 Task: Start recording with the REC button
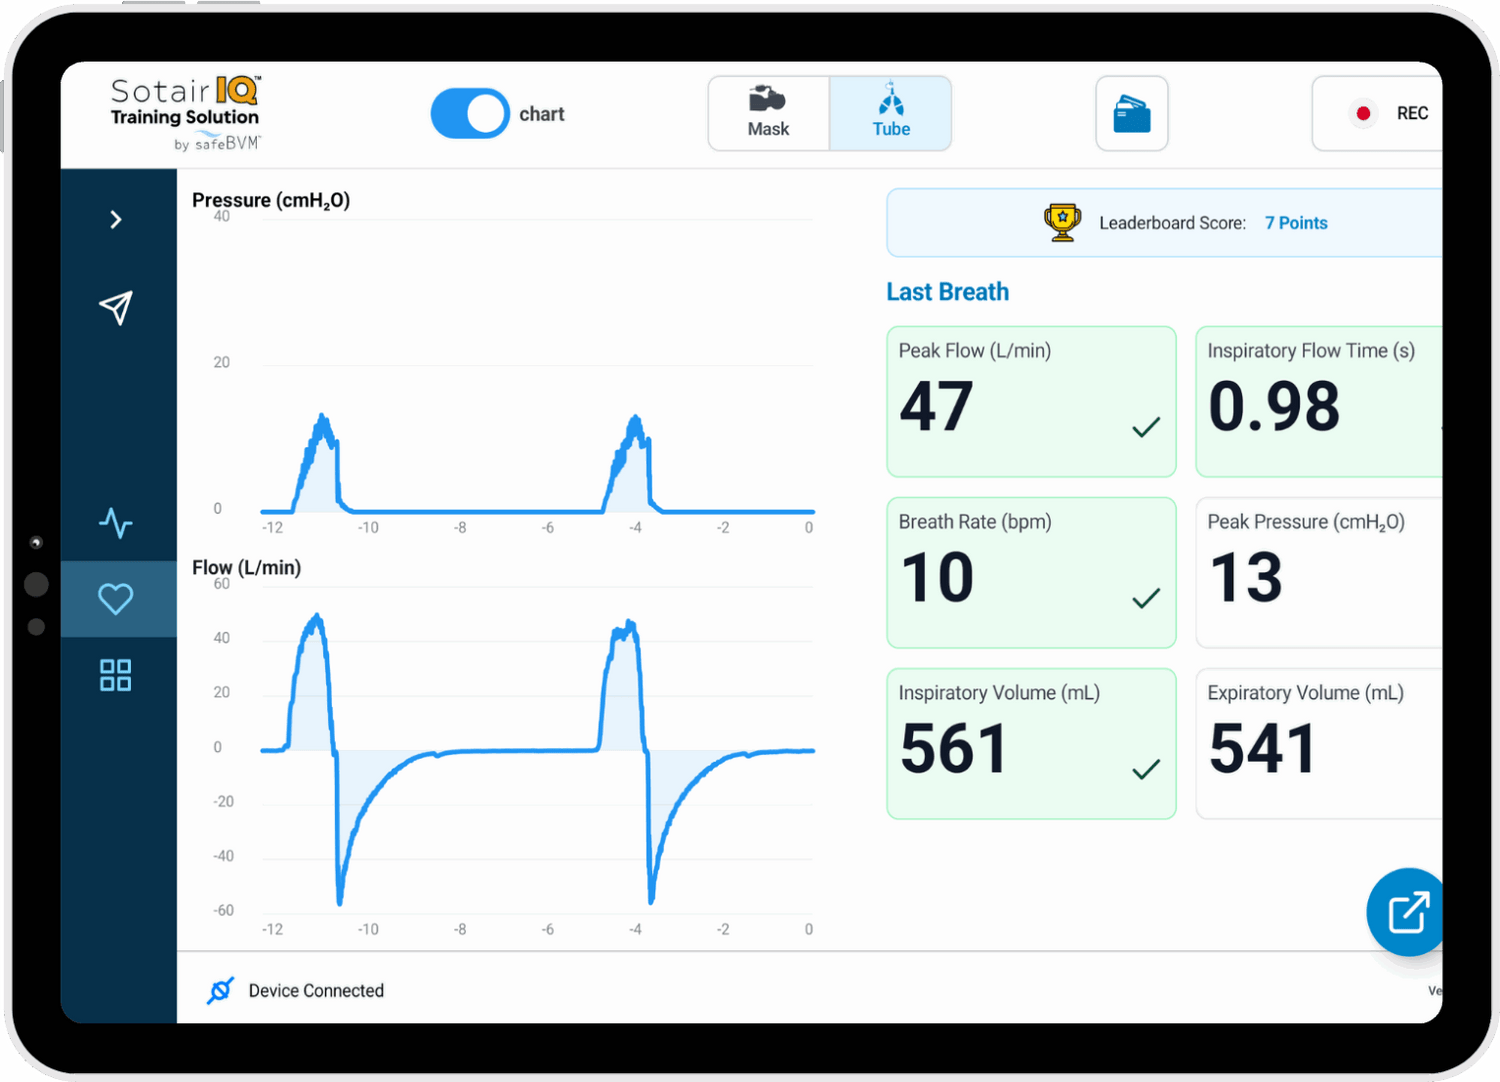point(1388,114)
